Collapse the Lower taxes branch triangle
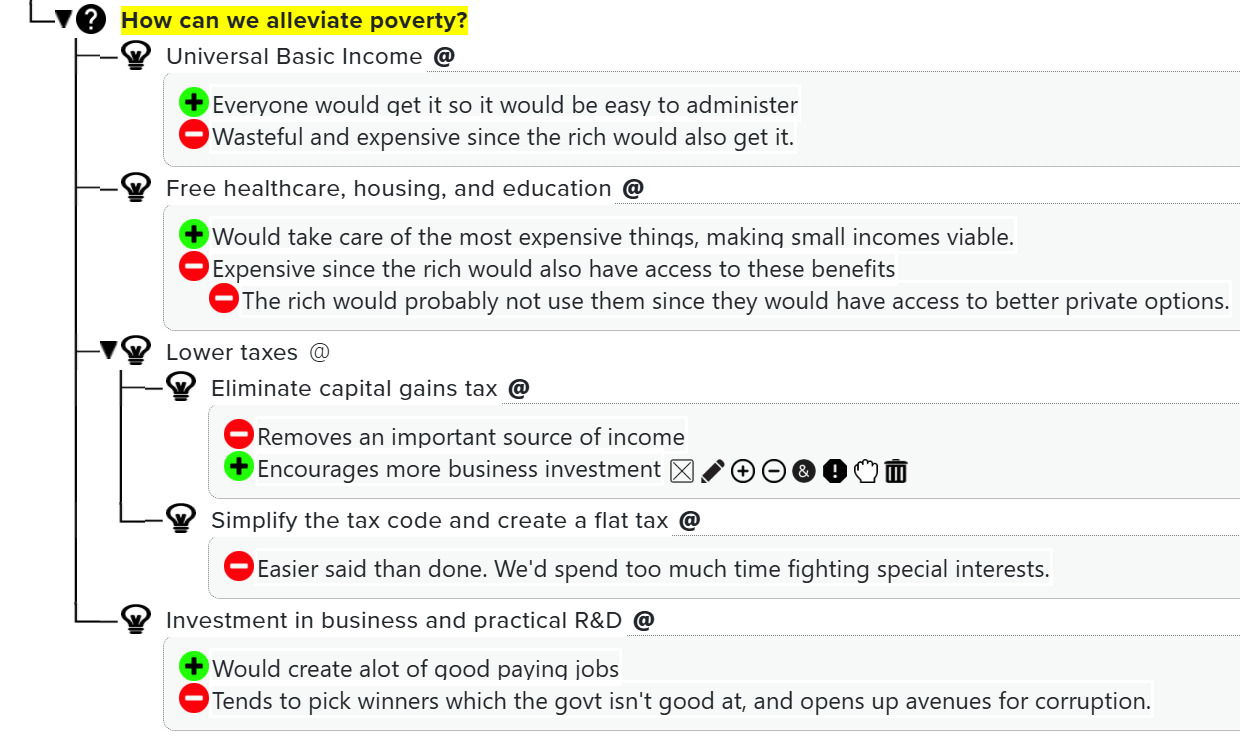Viewport: 1240px width, 742px height. [x=109, y=350]
